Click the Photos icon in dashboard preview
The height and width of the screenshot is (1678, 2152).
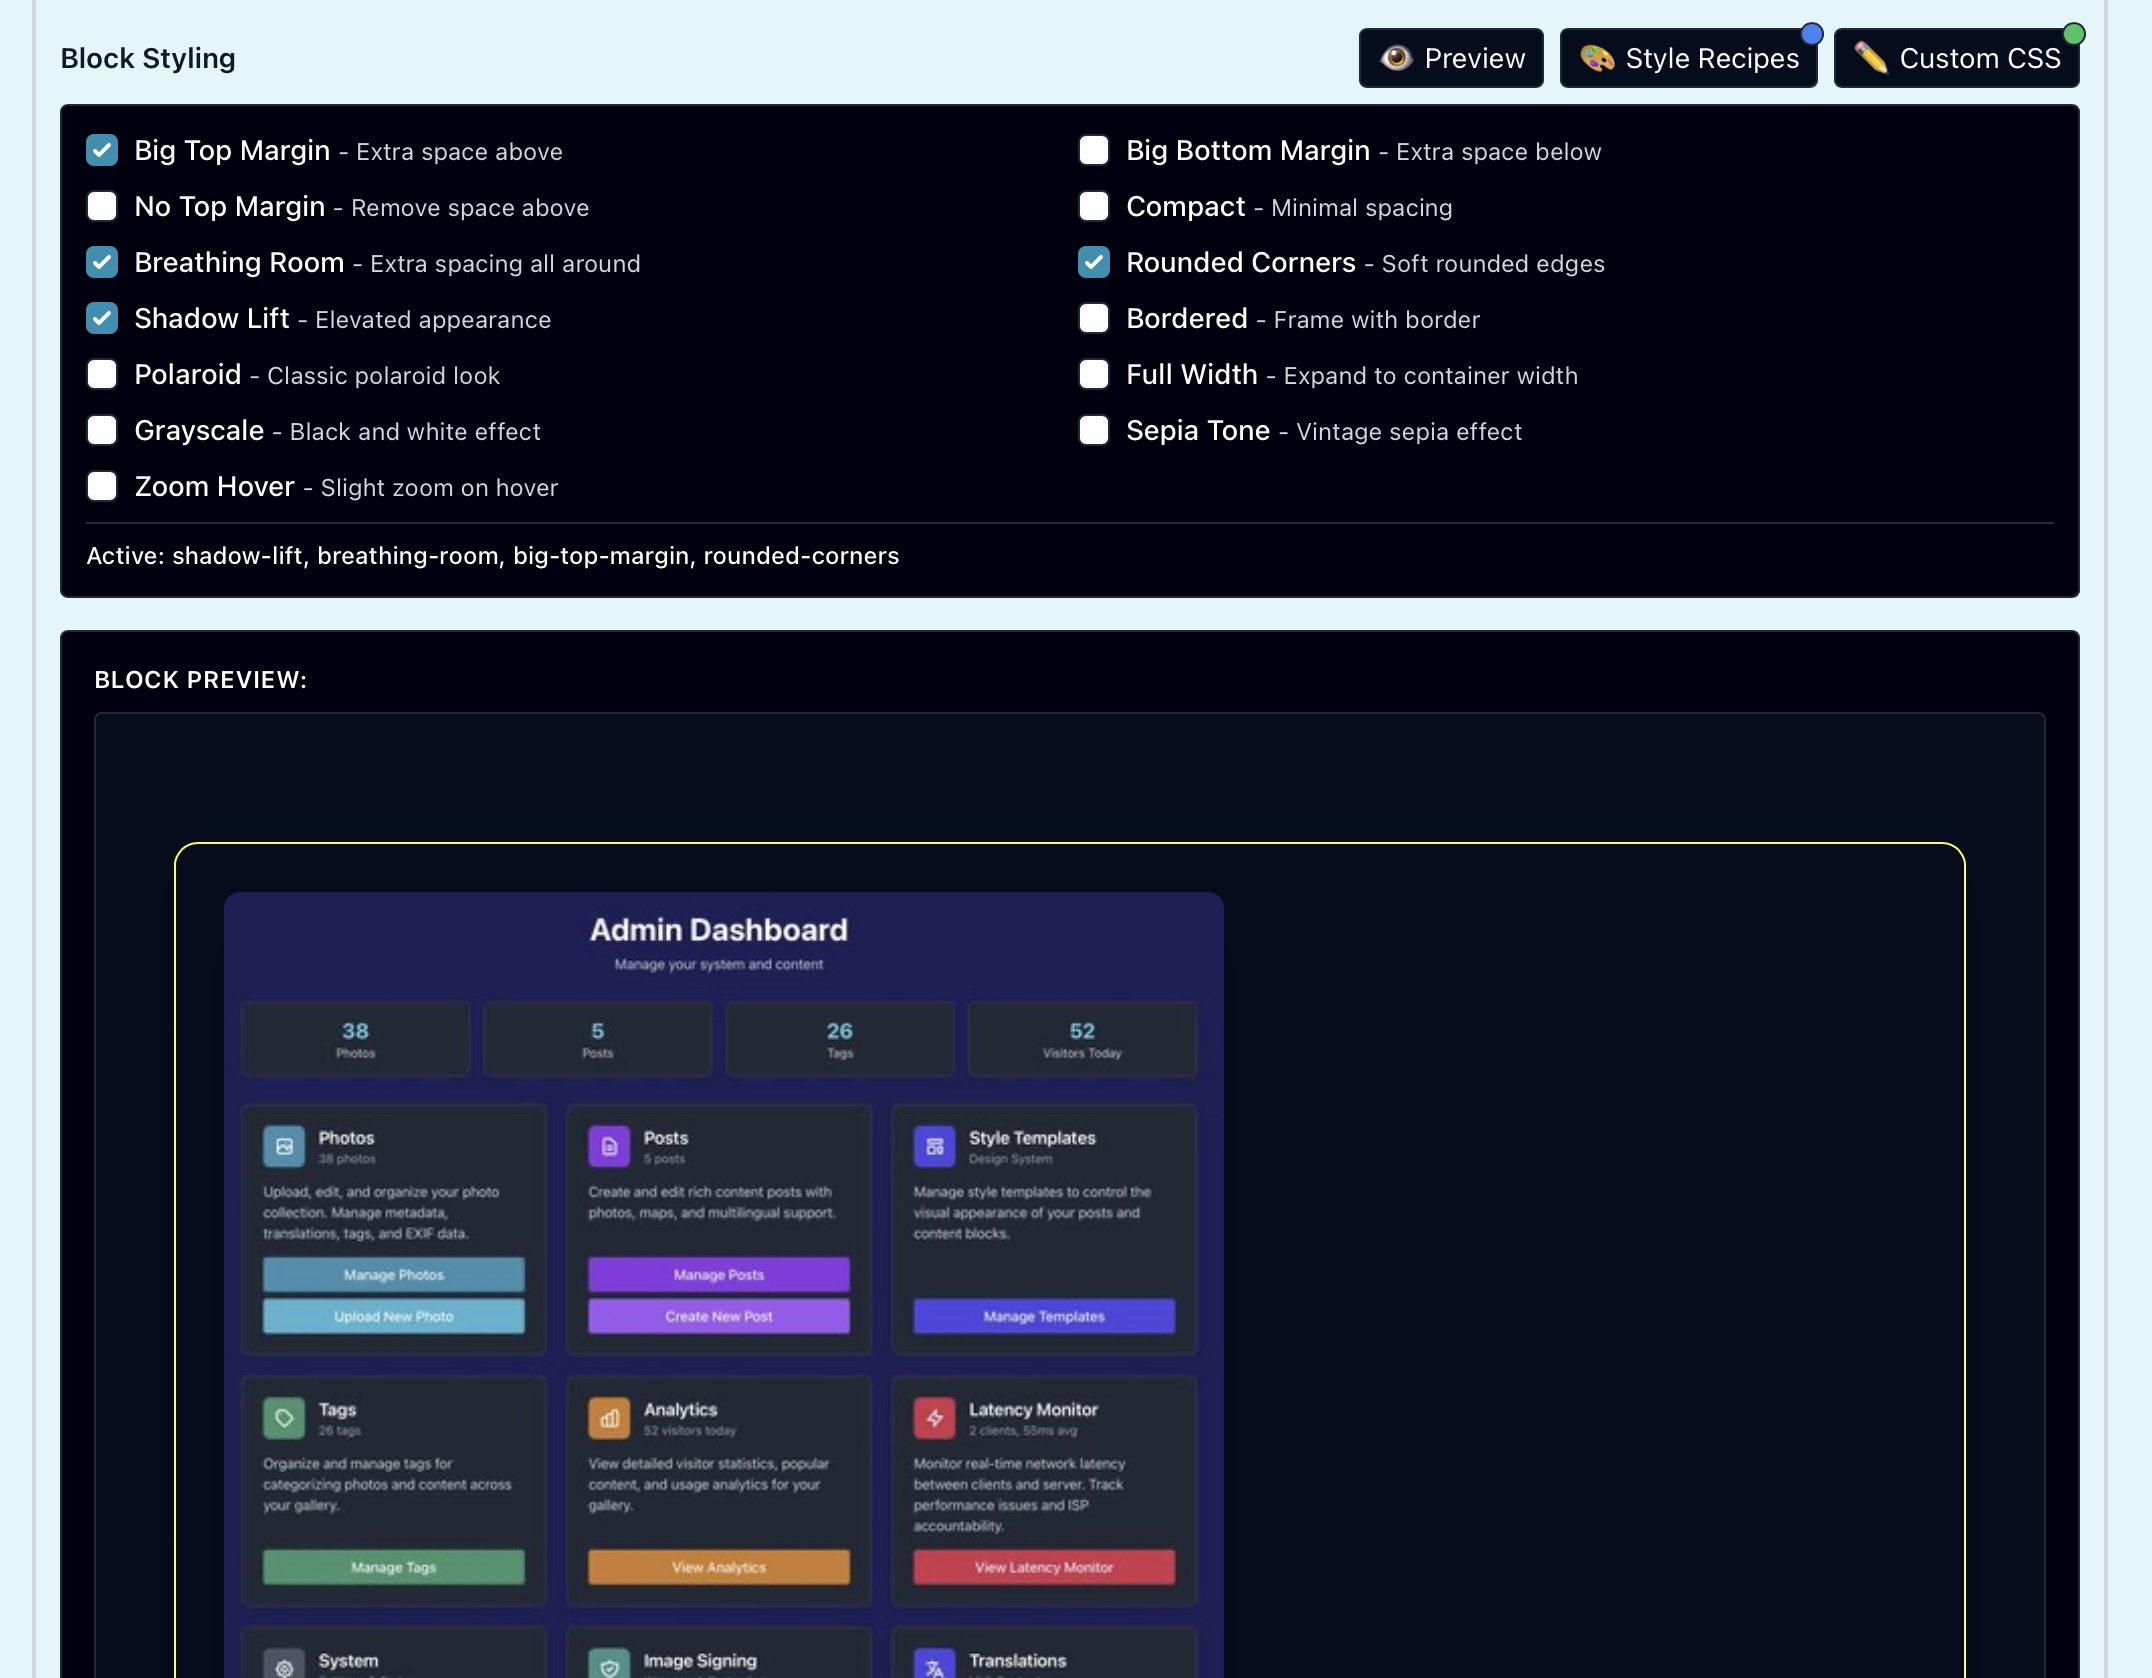(x=284, y=1146)
